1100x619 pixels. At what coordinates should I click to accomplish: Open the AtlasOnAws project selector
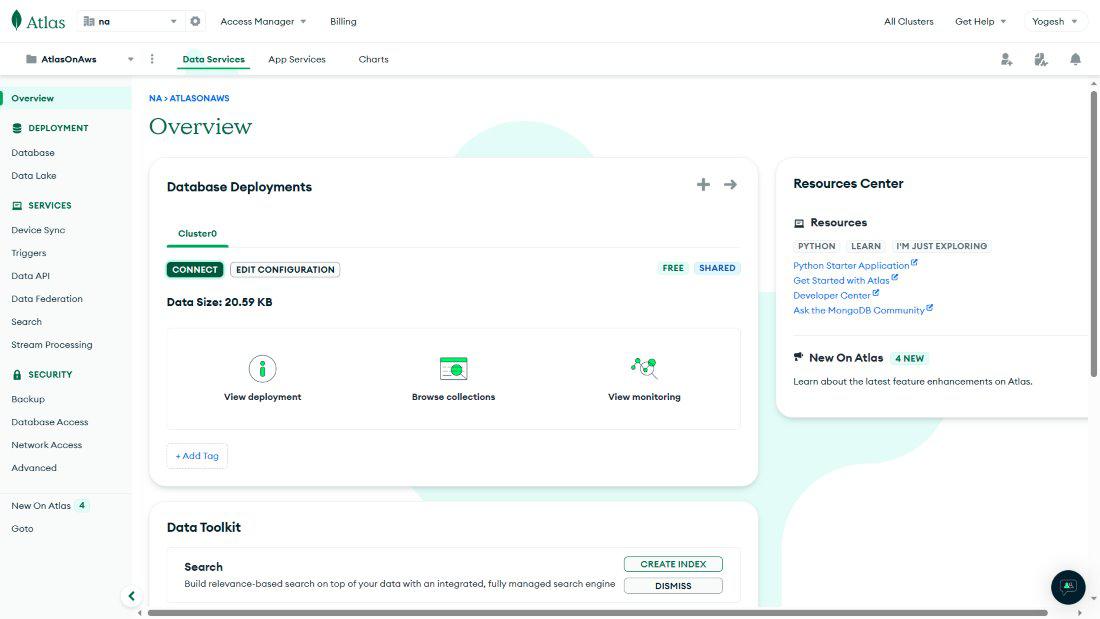pyautogui.click(x=79, y=59)
